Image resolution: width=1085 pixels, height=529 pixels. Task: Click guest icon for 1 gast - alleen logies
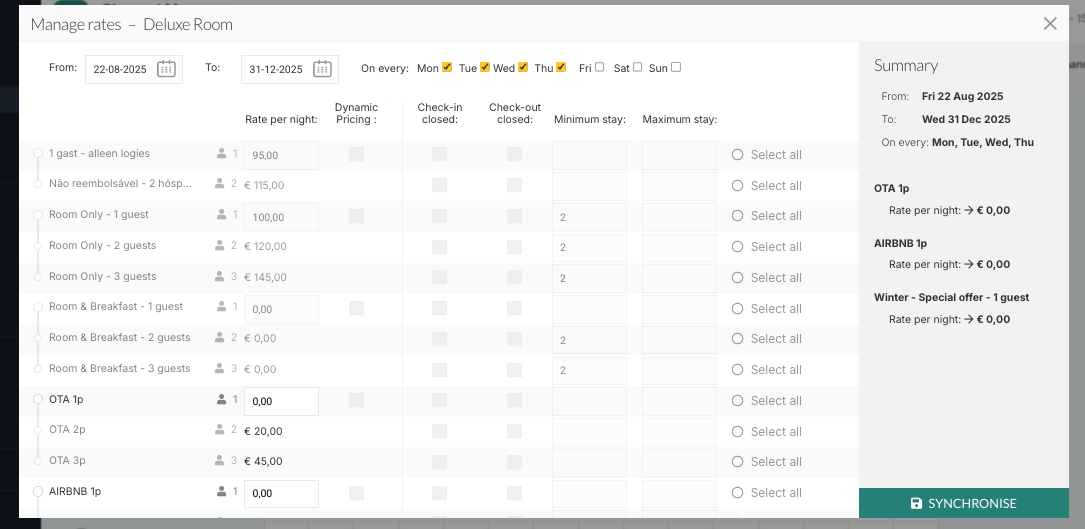221,154
